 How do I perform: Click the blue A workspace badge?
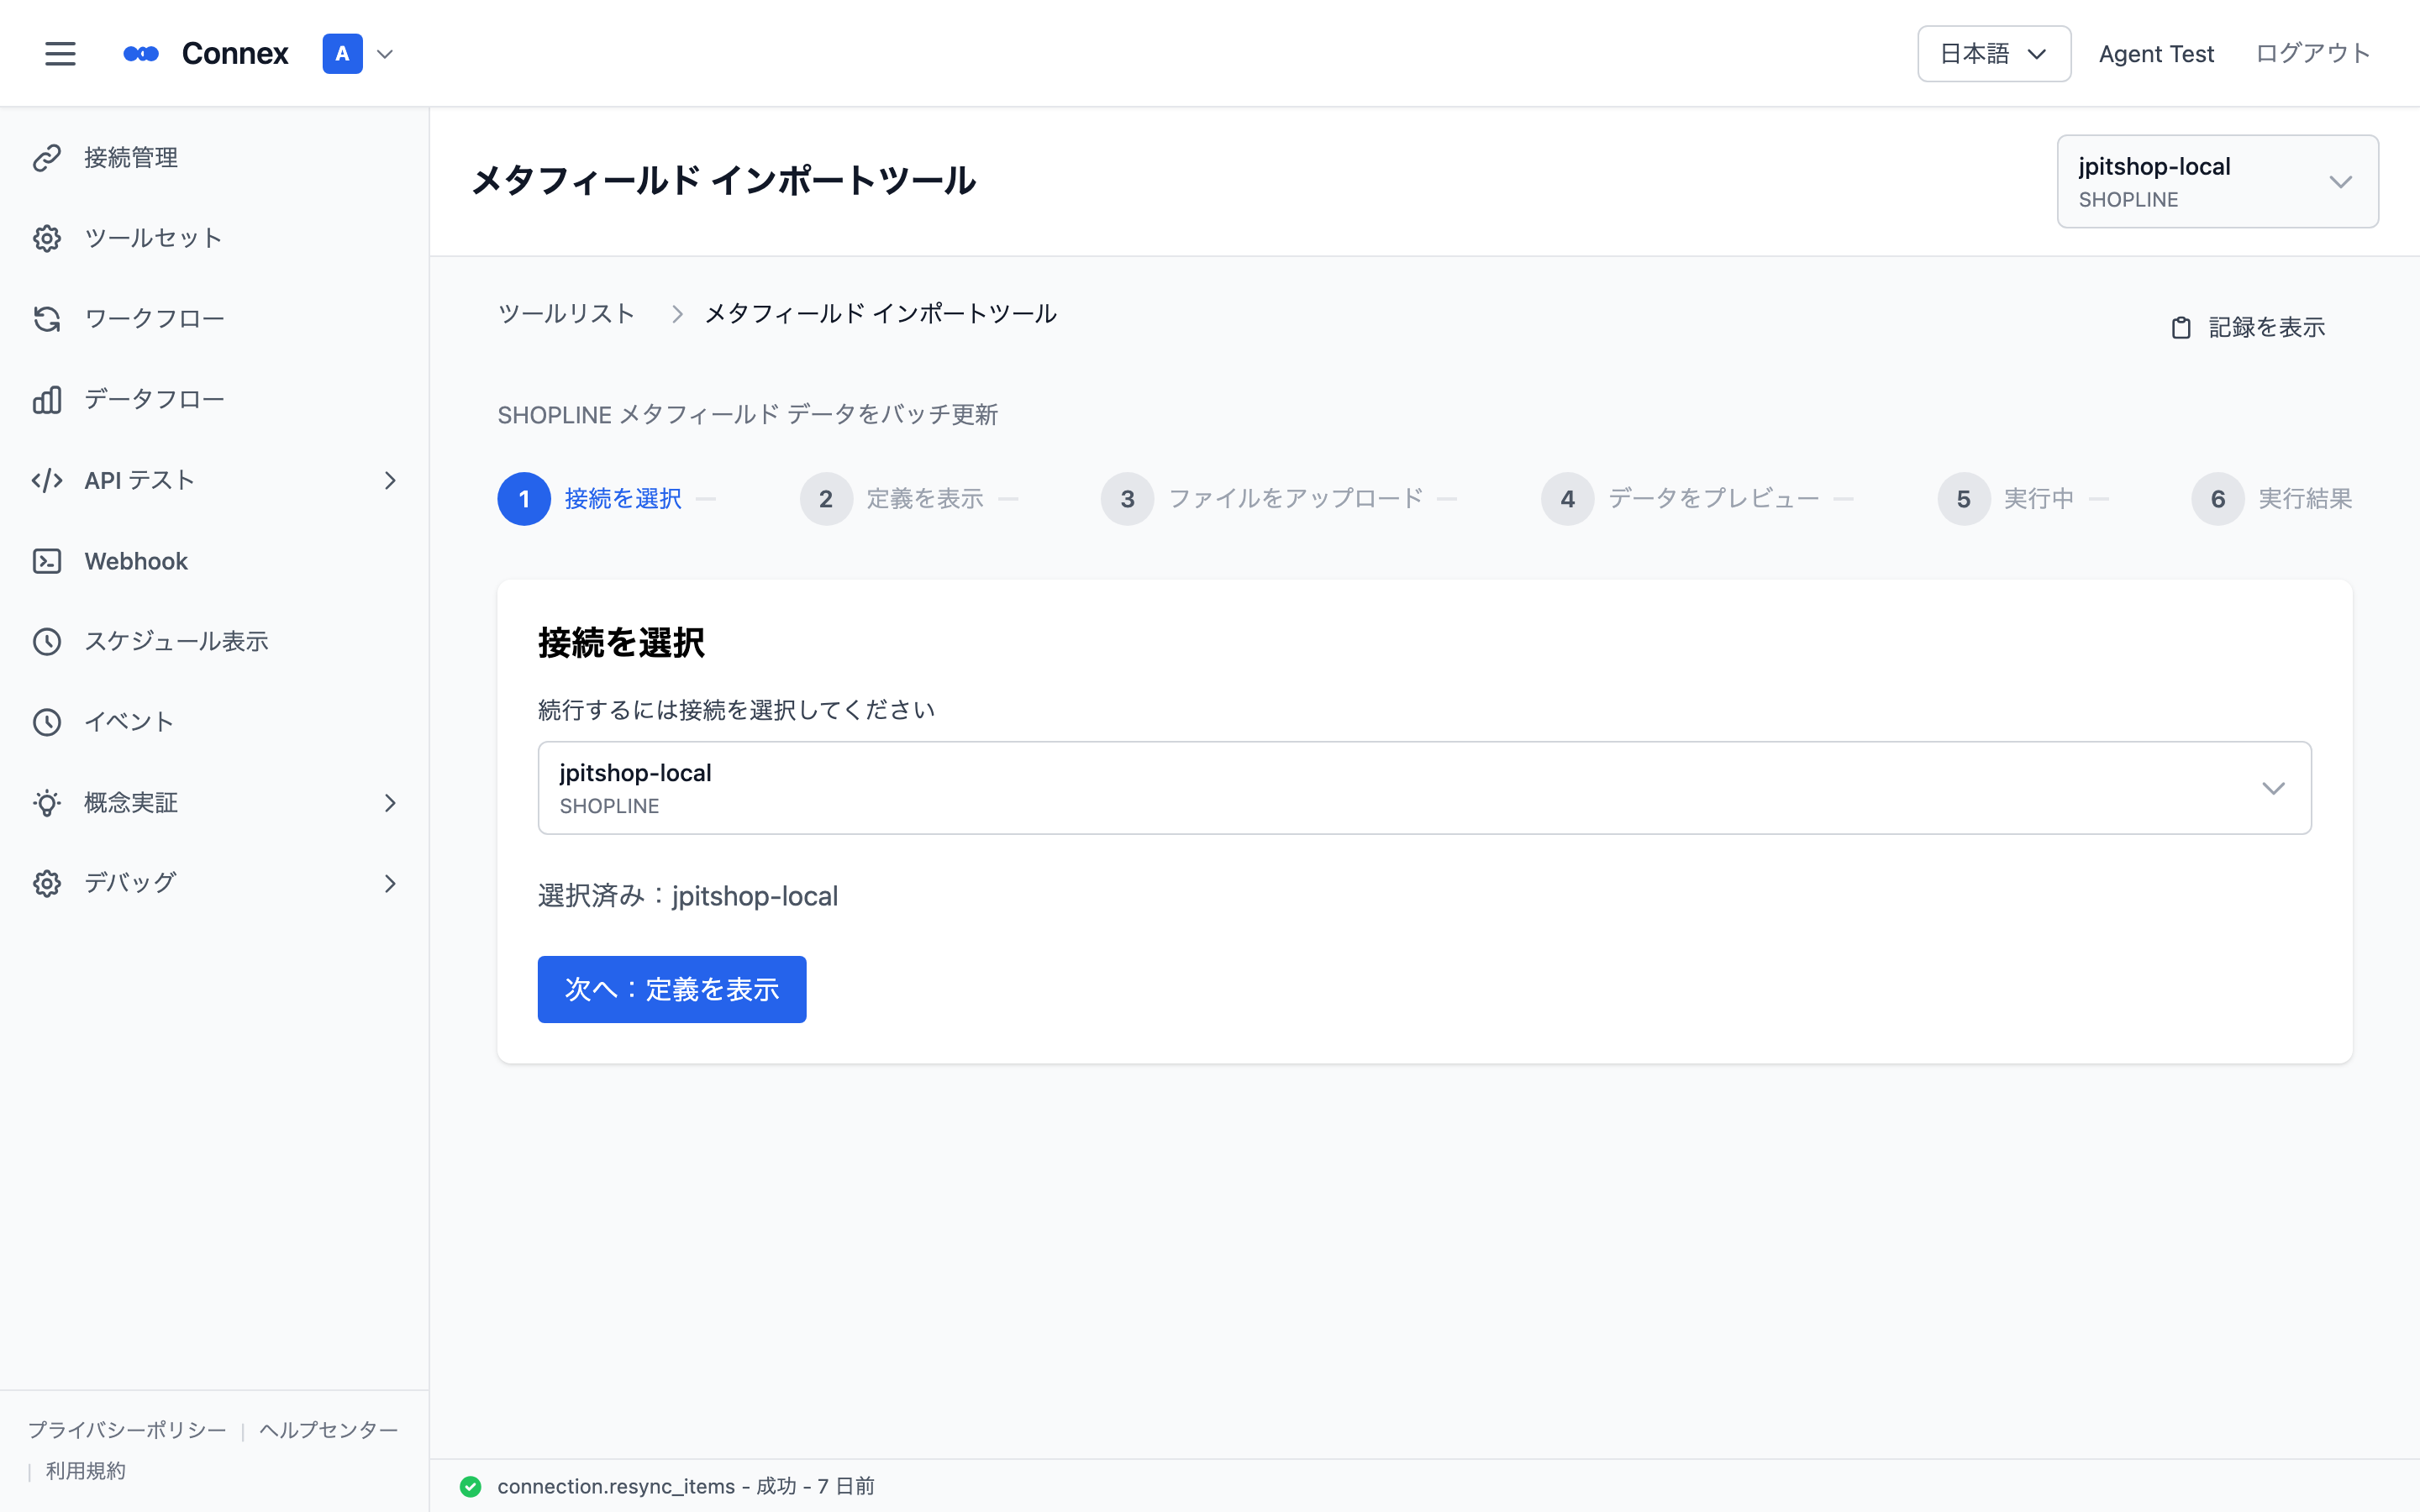342,54
